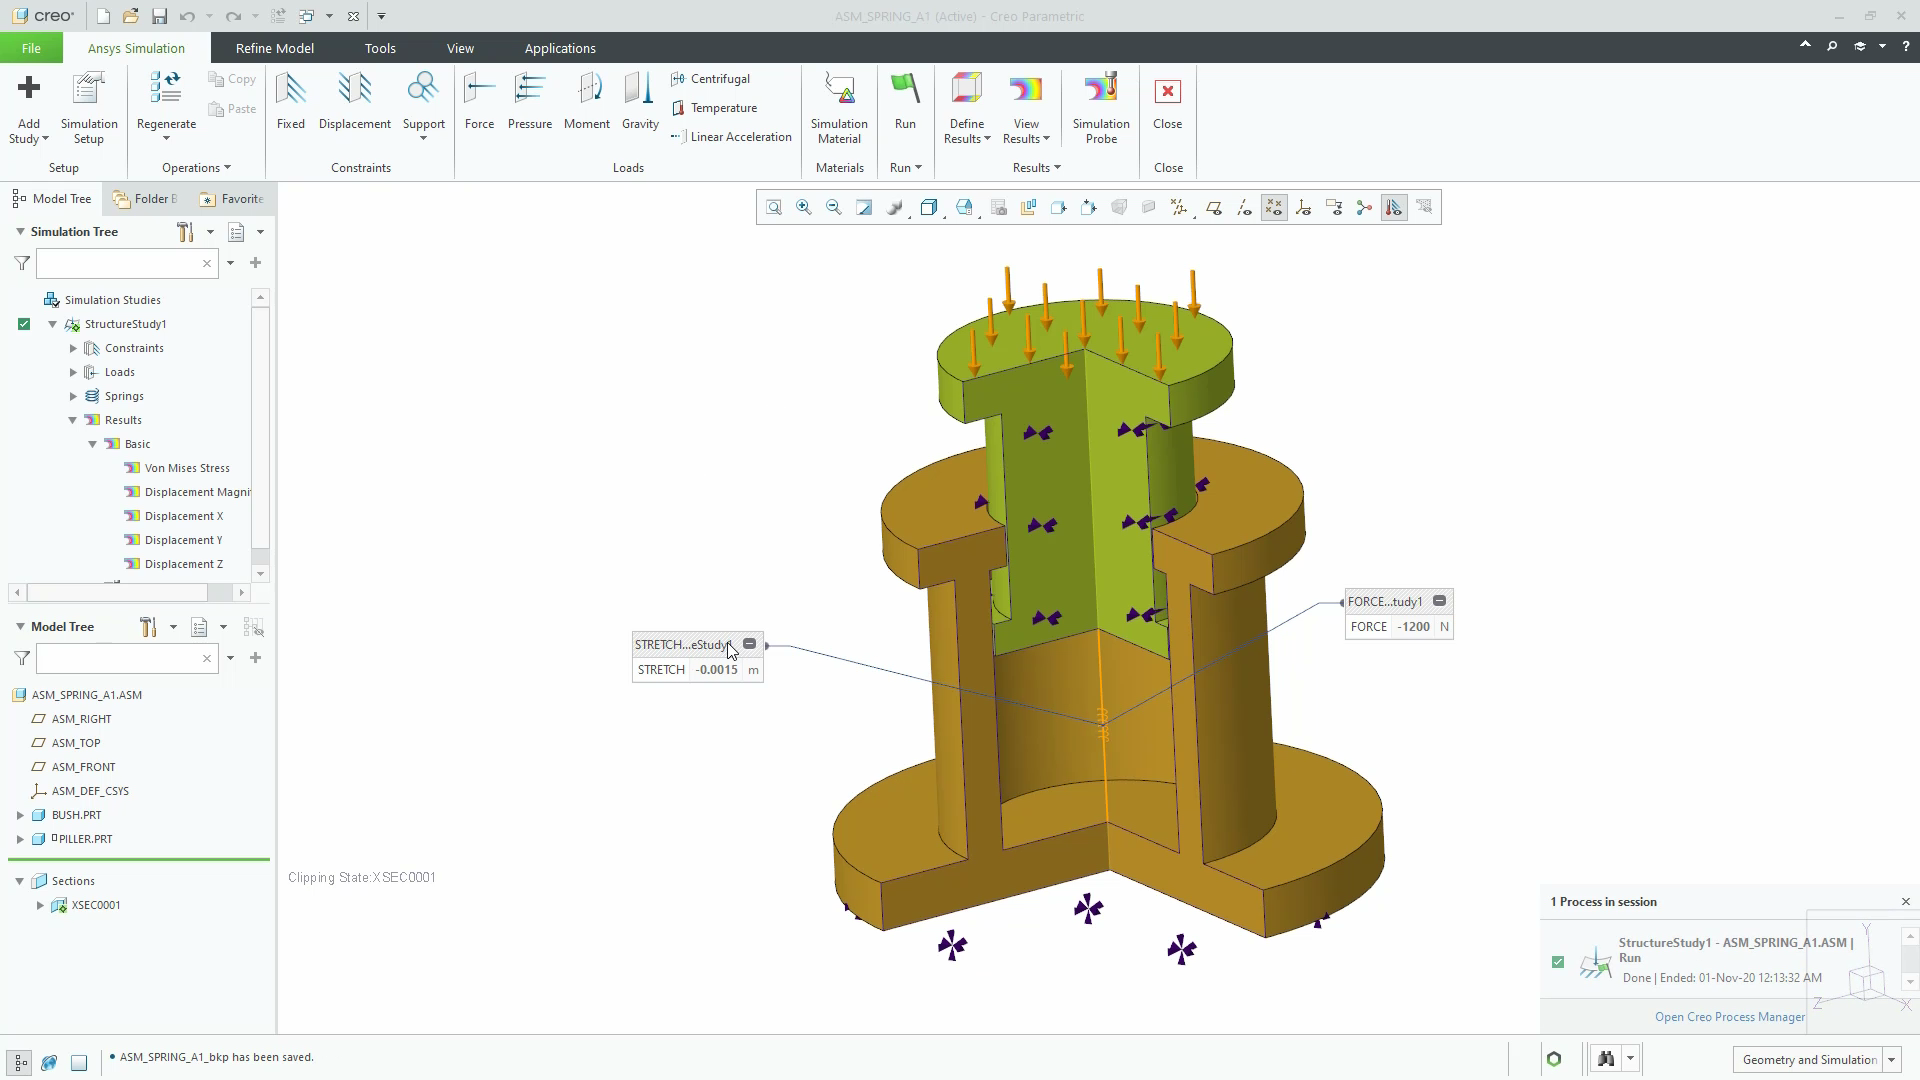Toggle the finished process checkbox
Screen dimensions: 1920x1080
click(1558, 962)
